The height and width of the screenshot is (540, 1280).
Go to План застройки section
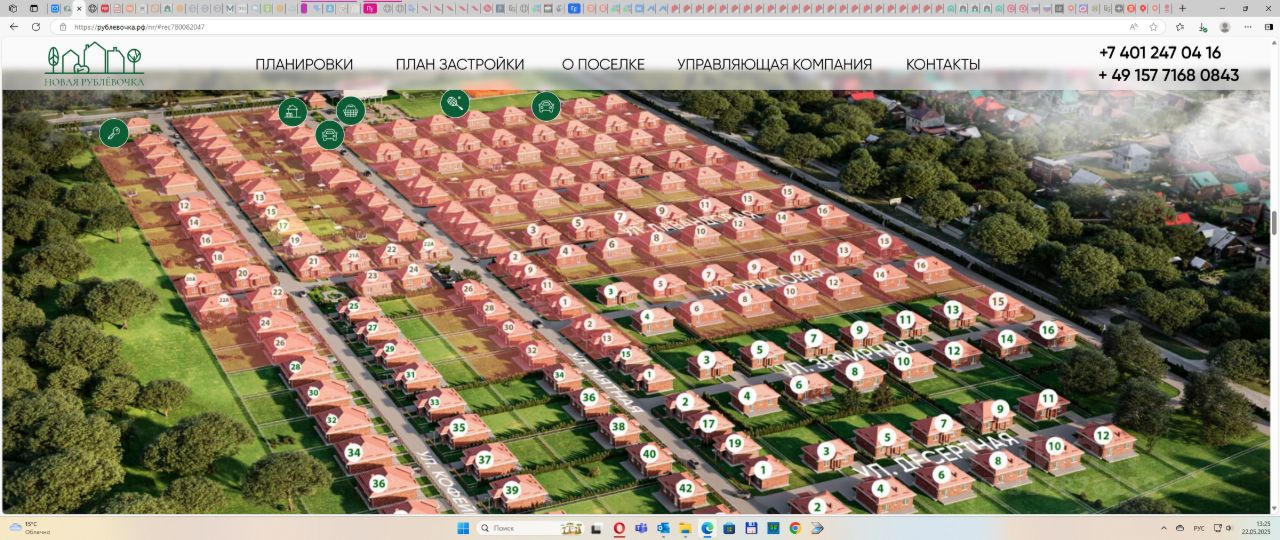pos(459,64)
